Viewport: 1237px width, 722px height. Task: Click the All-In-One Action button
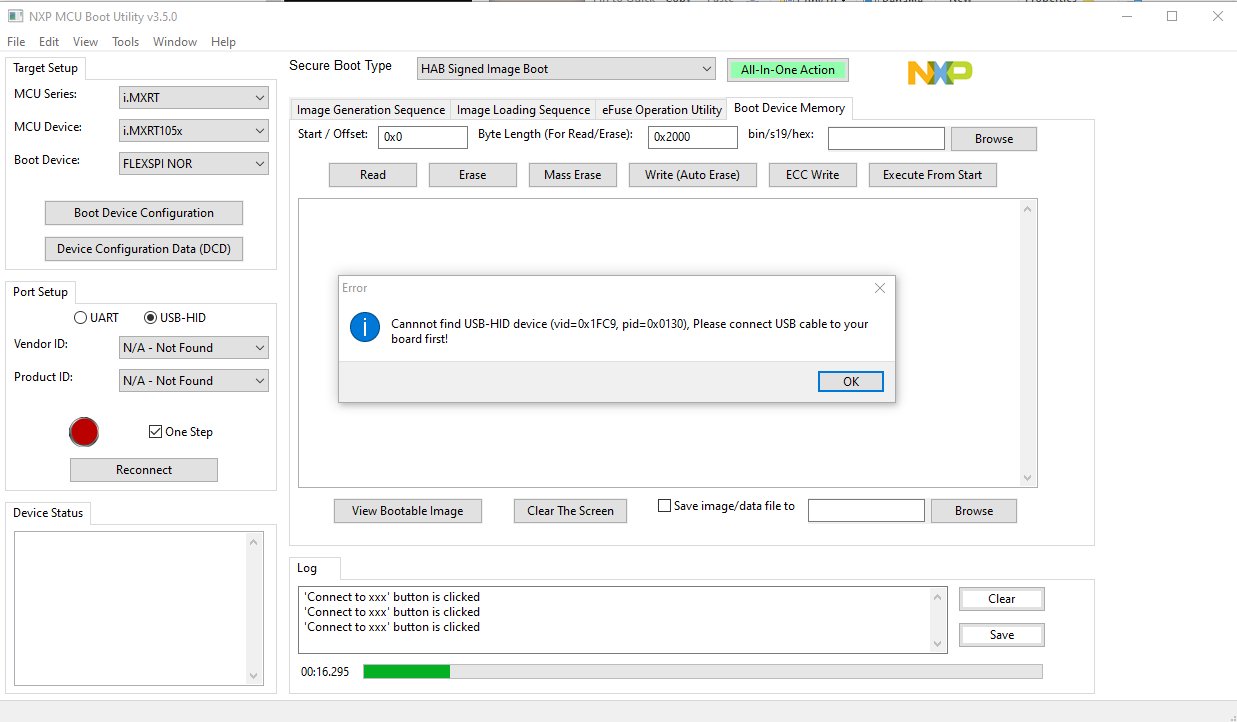tap(787, 69)
